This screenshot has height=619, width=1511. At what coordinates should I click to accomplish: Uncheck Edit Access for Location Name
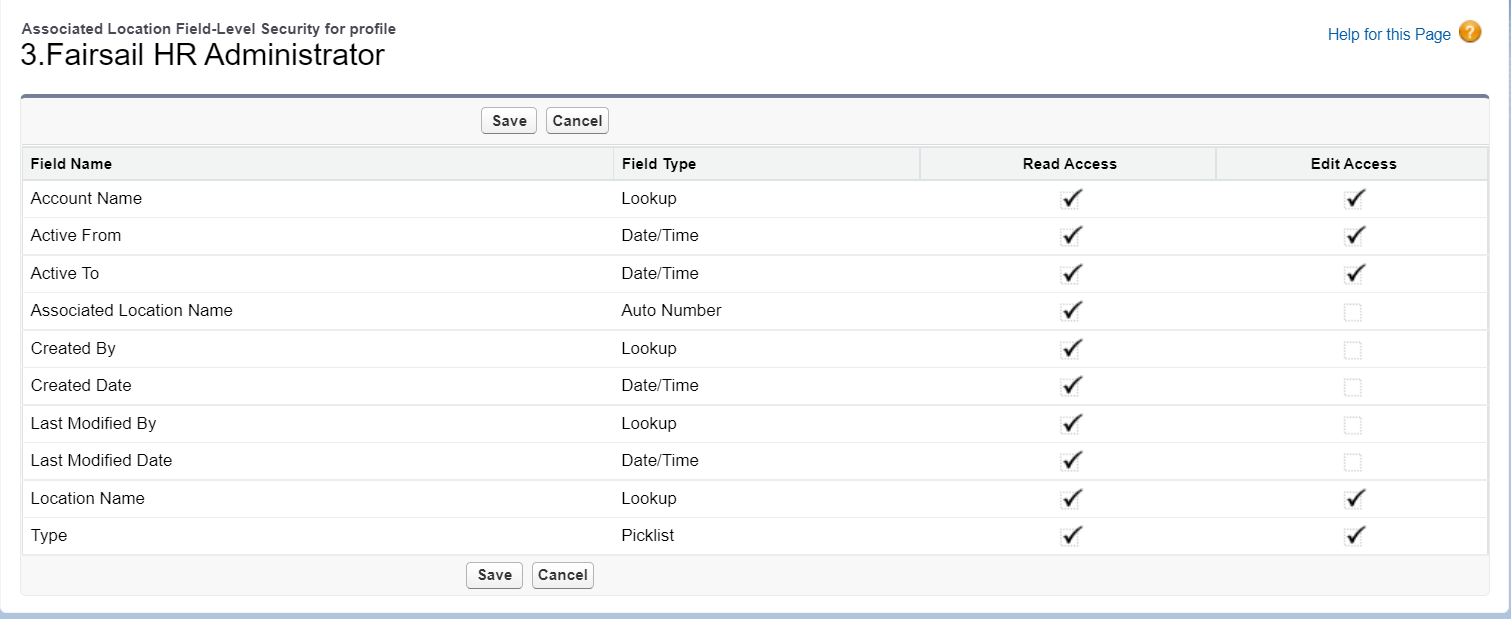[x=1355, y=499]
